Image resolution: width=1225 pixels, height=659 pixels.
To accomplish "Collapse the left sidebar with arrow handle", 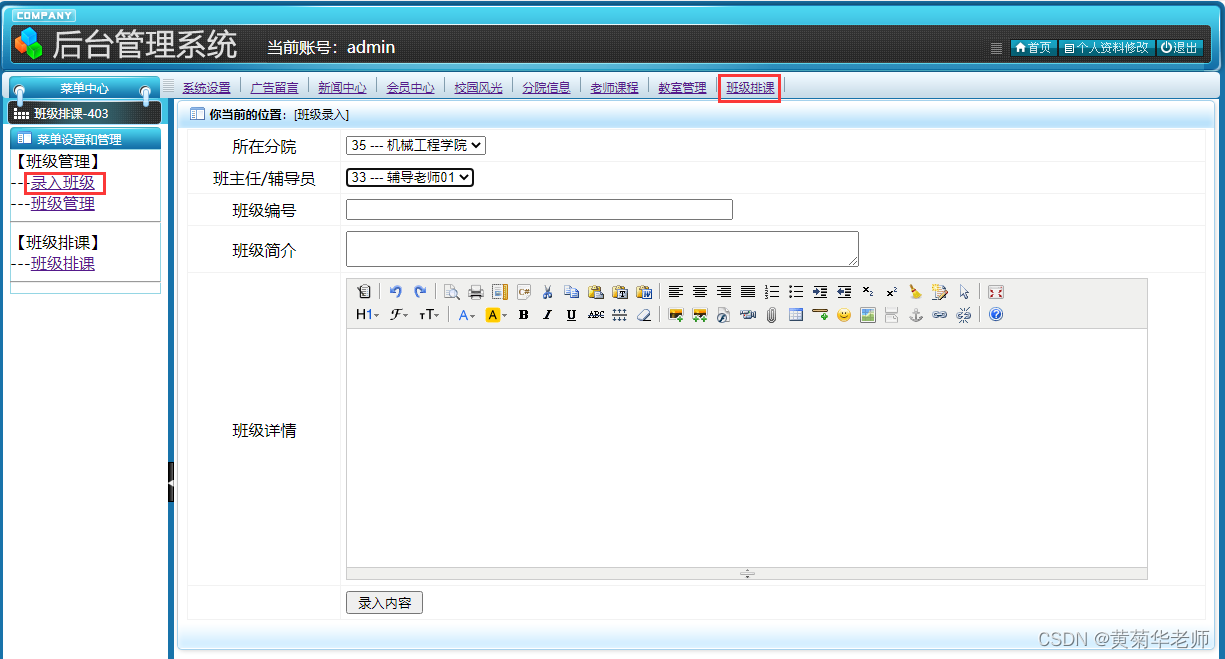I will pos(171,482).
